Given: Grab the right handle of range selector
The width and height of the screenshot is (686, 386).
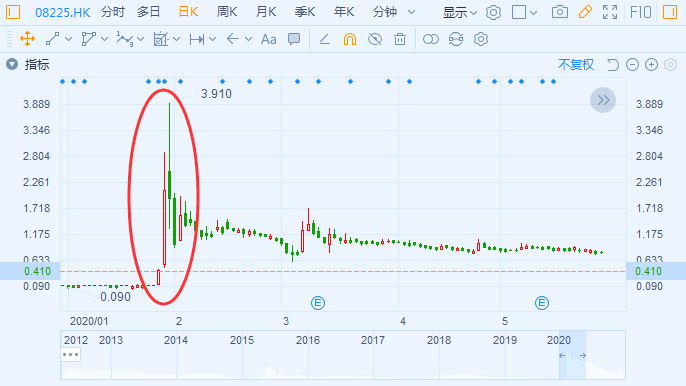Looking at the screenshot, I should 583,355.
